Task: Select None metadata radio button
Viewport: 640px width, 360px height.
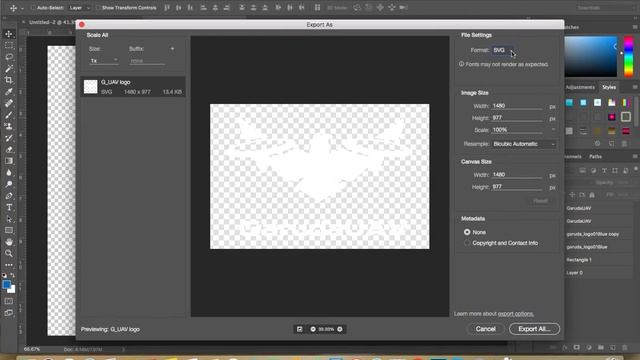Action: click(467, 232)
